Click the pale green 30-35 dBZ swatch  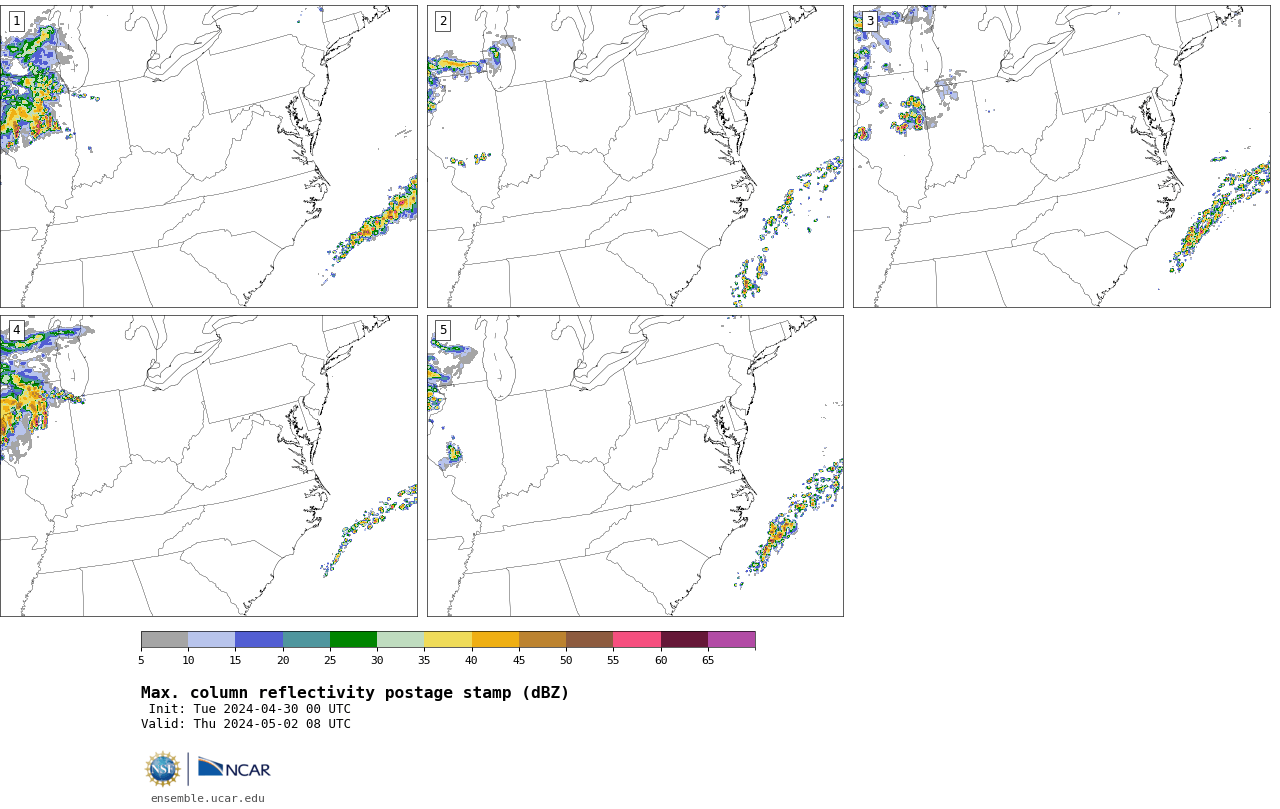pyautogui.click(x=400, y=640)
